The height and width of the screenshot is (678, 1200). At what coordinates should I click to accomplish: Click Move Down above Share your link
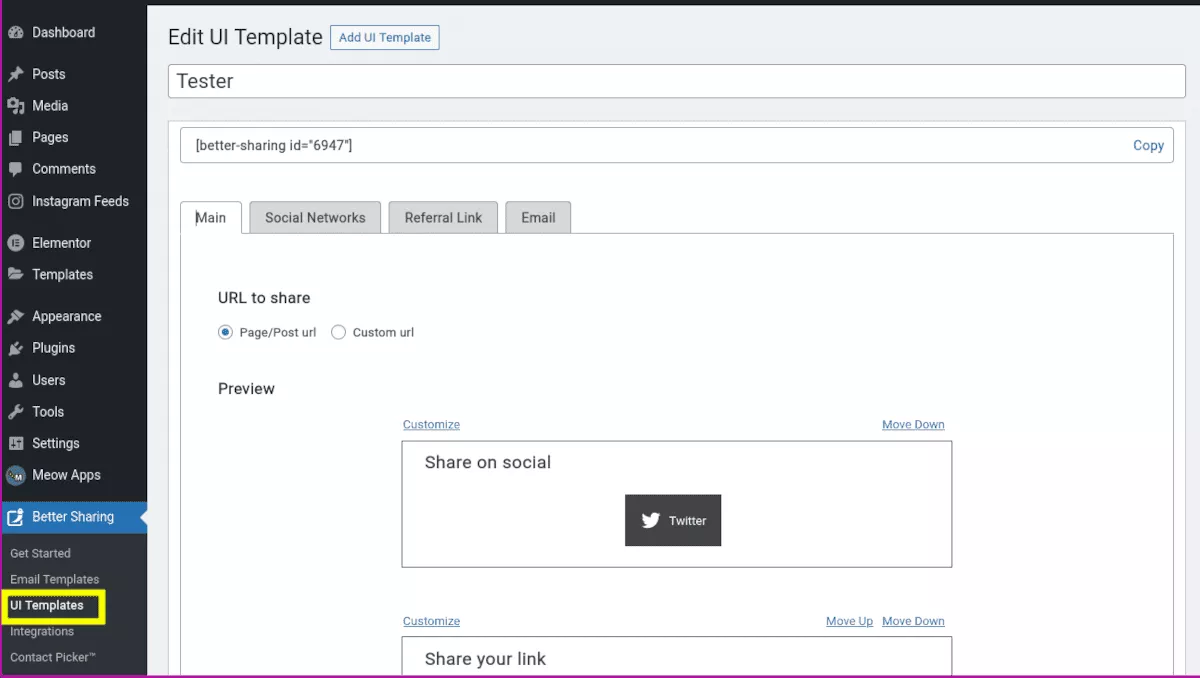pyautogui.click(x=913, y=621)
